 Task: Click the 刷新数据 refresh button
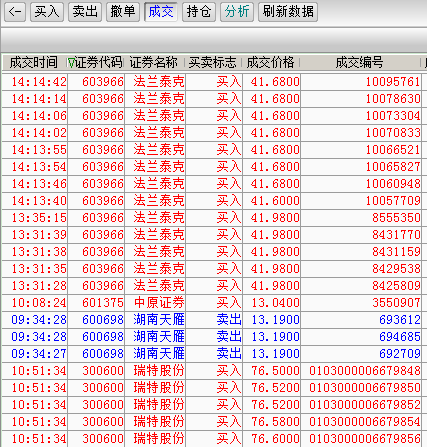[x=288, y=12]
